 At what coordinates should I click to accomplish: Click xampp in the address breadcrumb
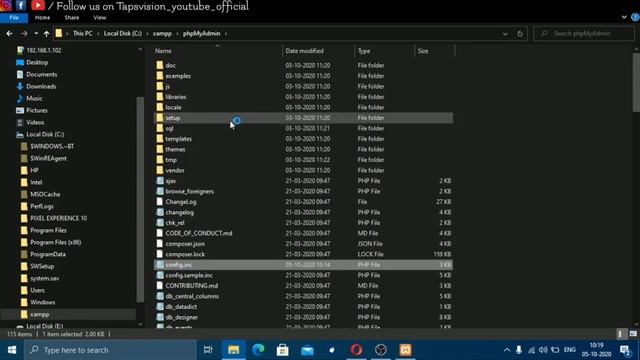[x=162, y=33]
